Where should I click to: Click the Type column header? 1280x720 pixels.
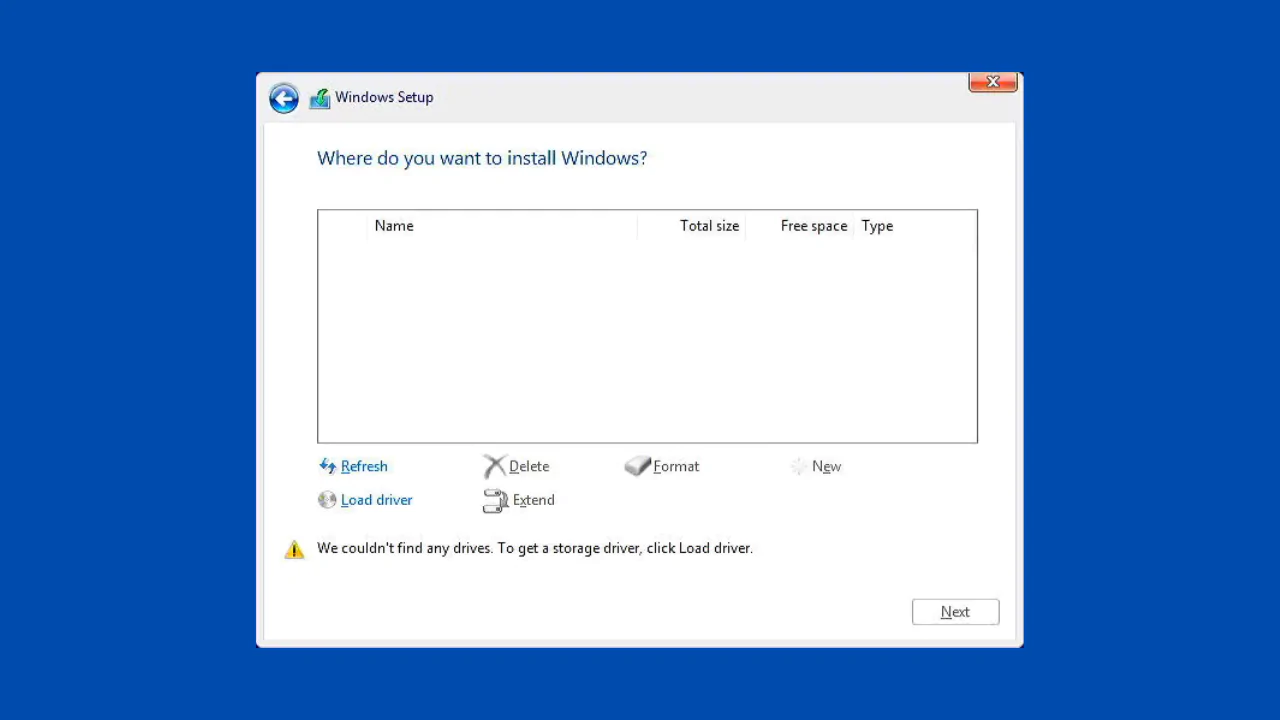tap(914, 226)
